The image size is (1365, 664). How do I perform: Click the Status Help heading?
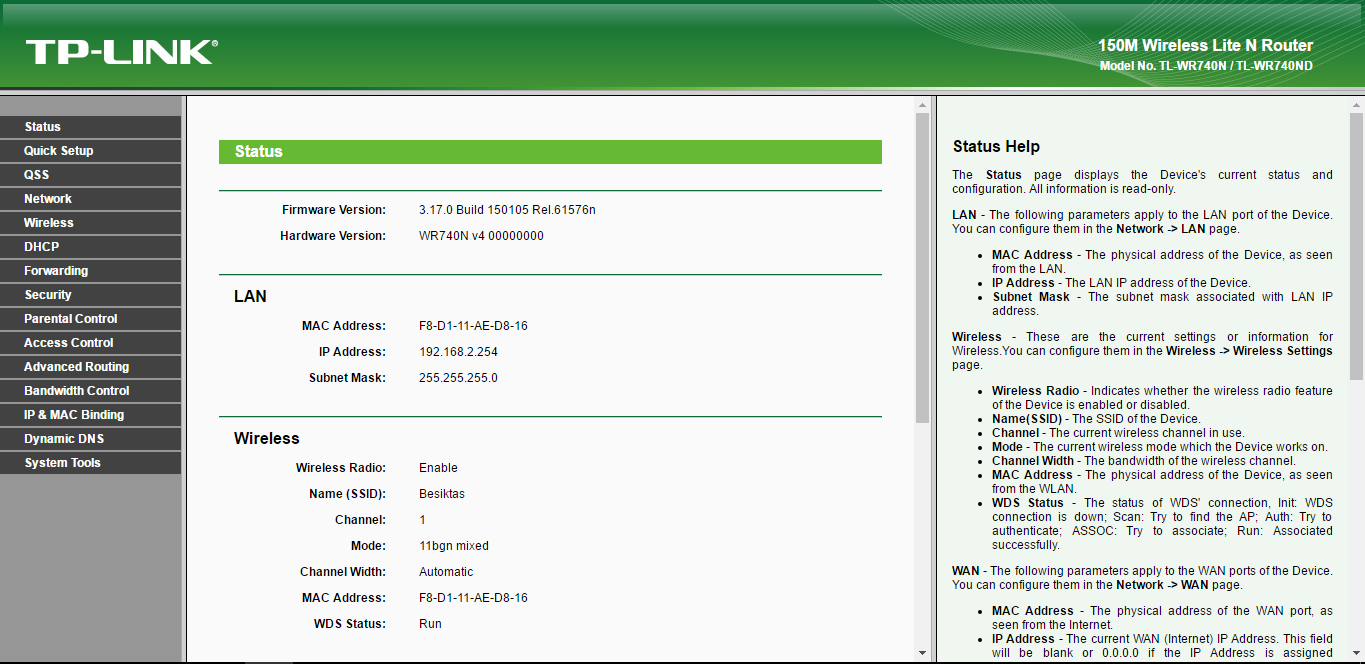tap(996, 146)
